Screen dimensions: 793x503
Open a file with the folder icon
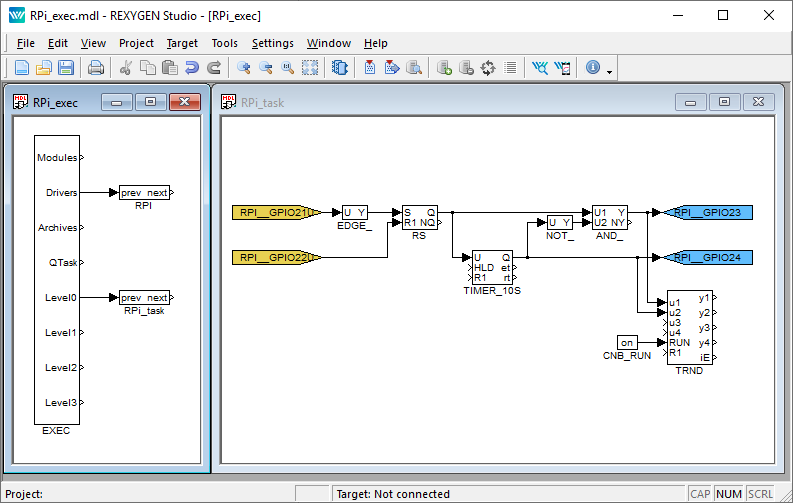[44, 68]
